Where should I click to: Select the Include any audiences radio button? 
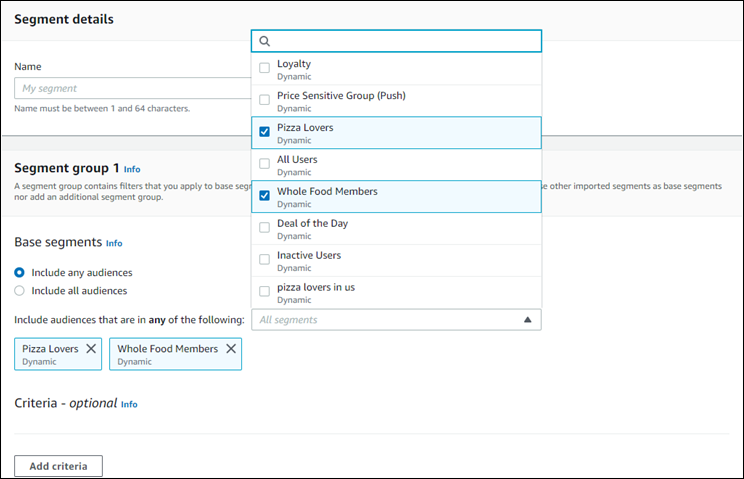(20, 272)
